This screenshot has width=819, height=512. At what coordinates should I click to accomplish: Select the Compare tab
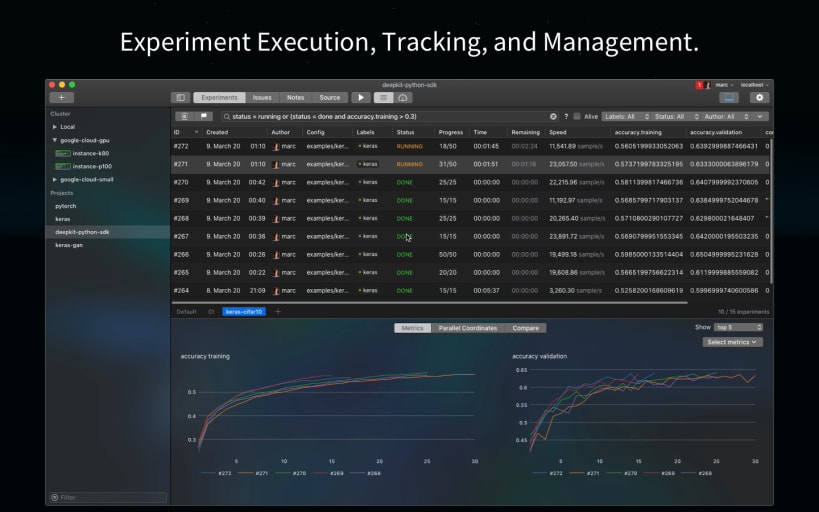point(525,328)
